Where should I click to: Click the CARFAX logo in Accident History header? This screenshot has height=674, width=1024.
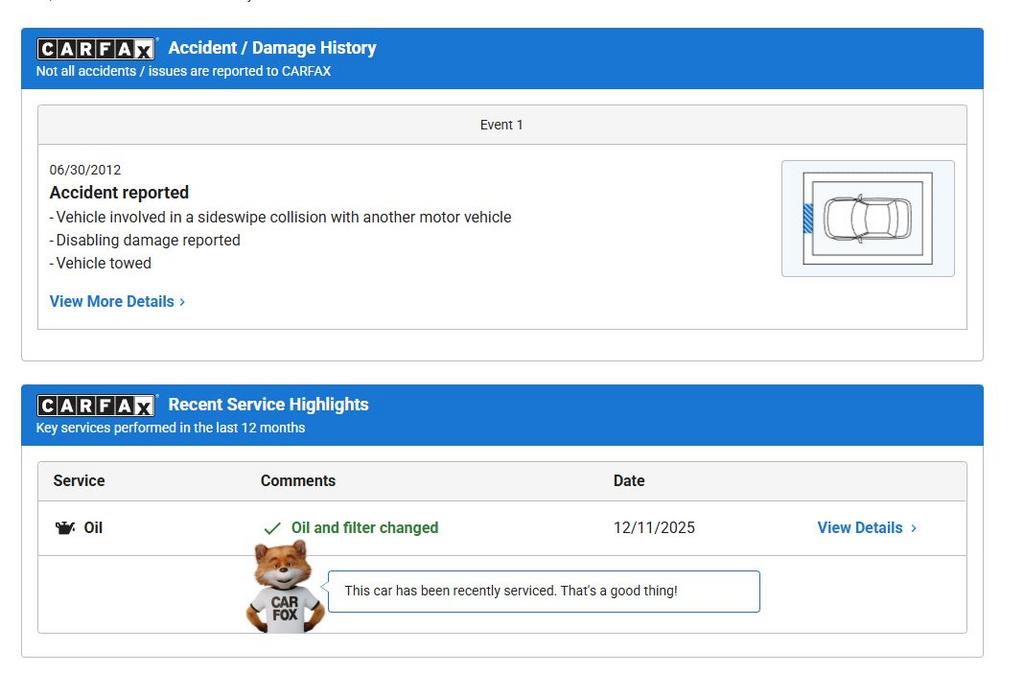coord(96,49)
